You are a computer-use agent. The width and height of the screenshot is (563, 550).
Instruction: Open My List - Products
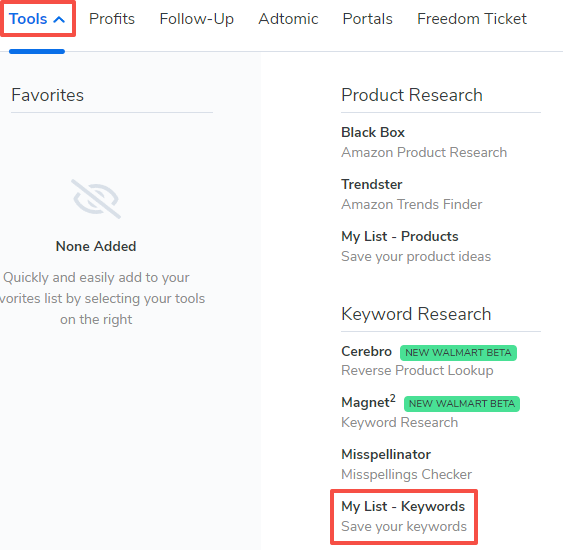click(x=416, y=246)
